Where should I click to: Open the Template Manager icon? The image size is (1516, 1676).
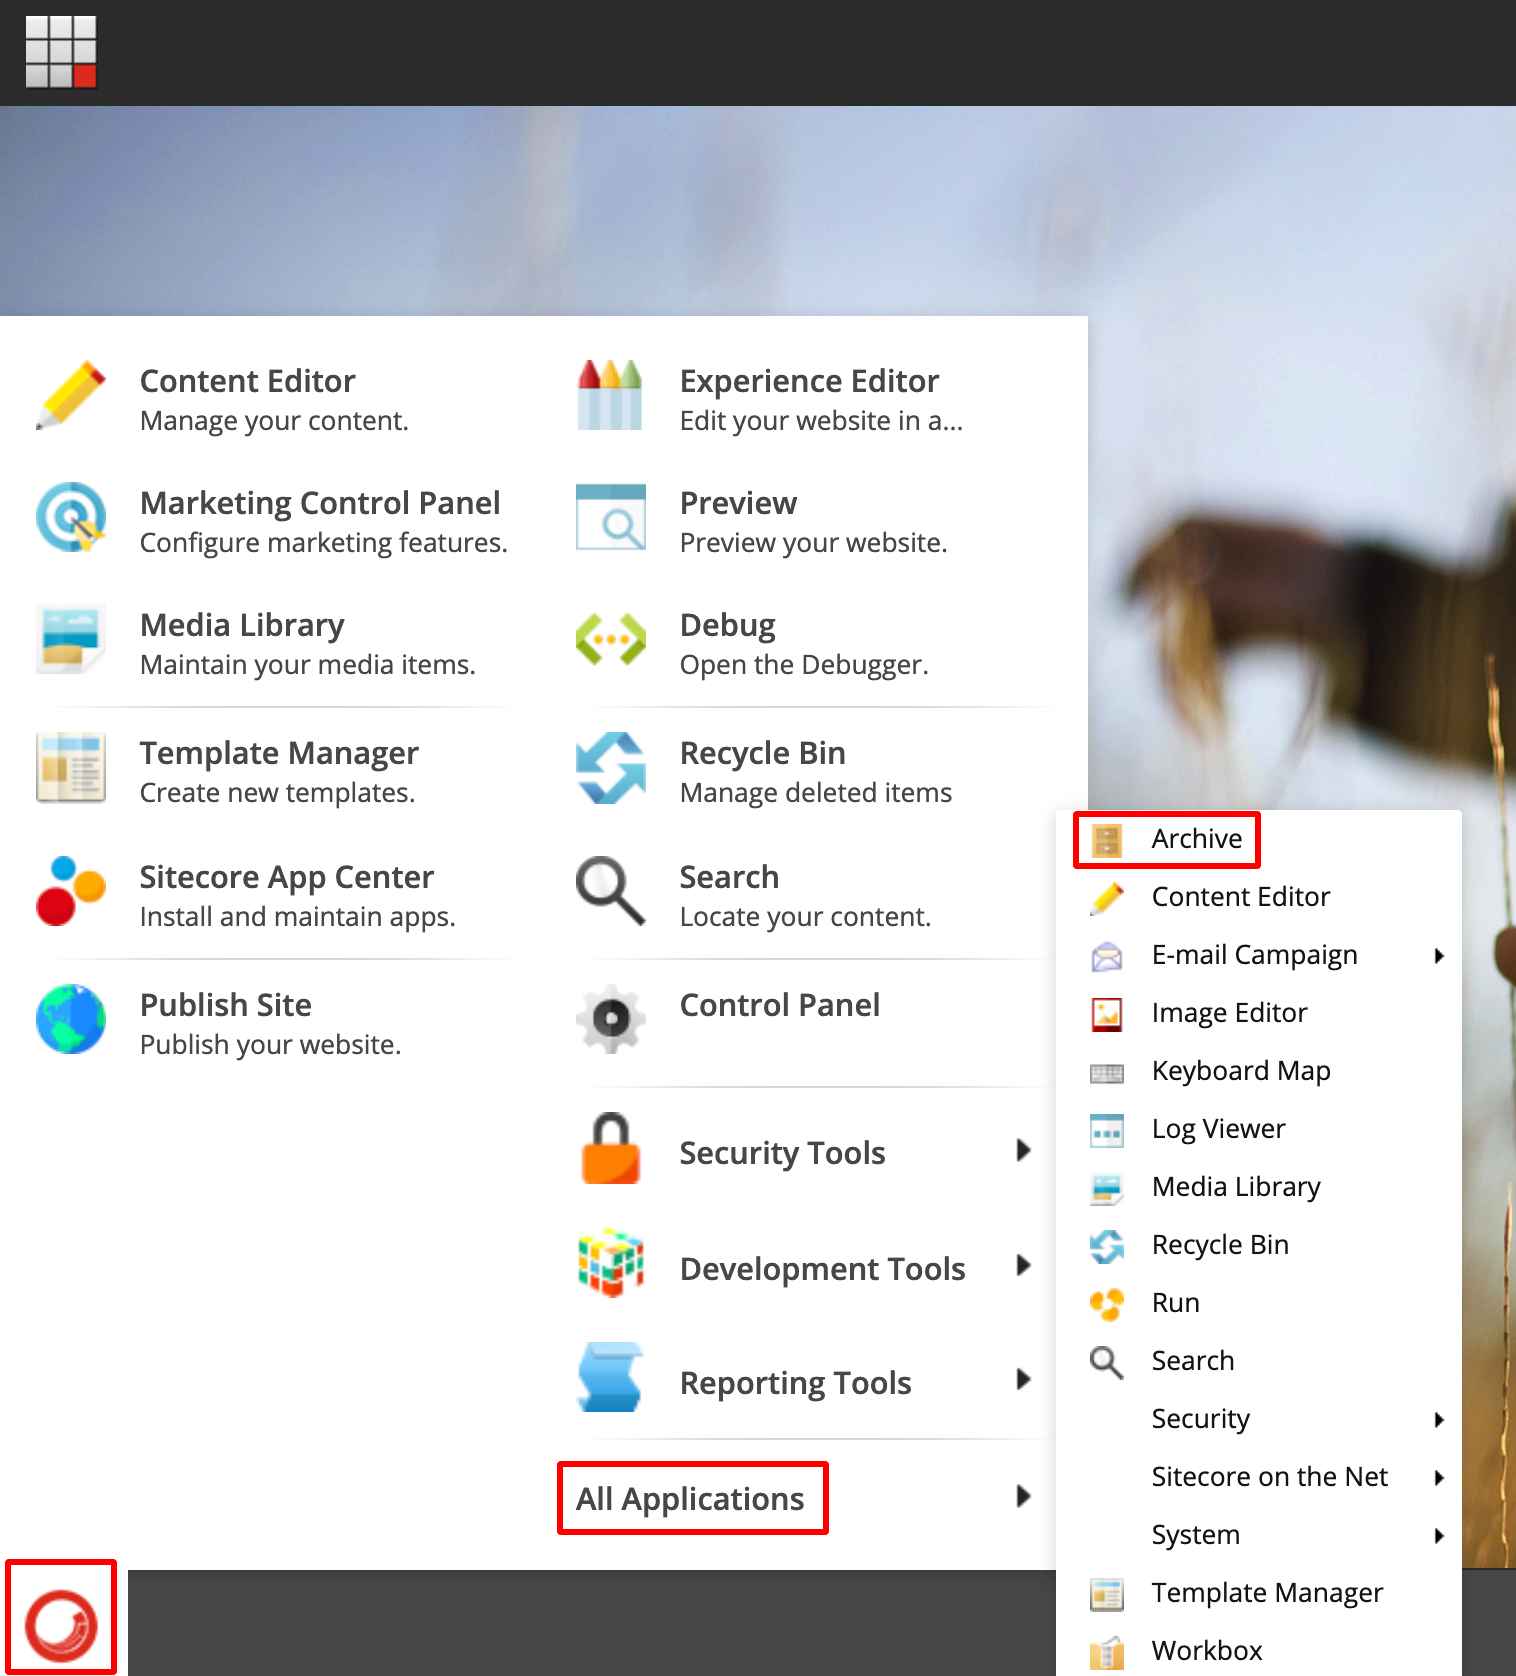point(71,768)
